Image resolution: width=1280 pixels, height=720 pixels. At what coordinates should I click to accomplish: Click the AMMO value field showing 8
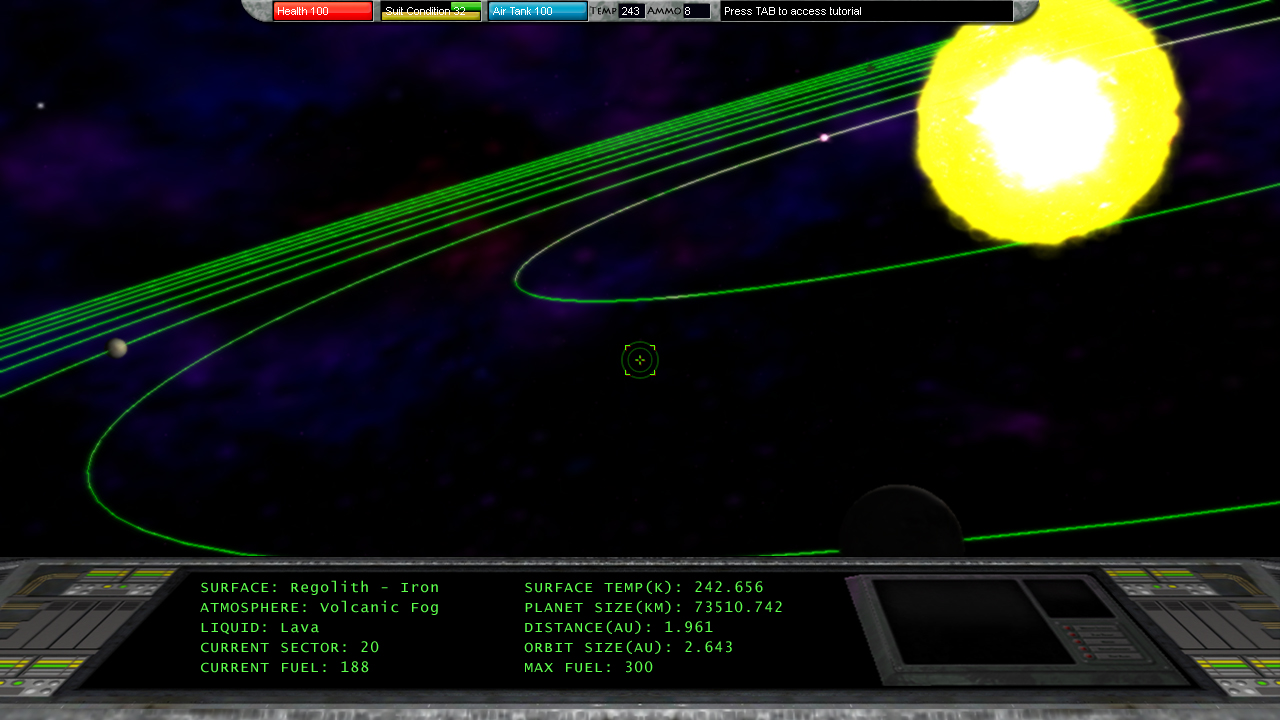coord(696,11)
